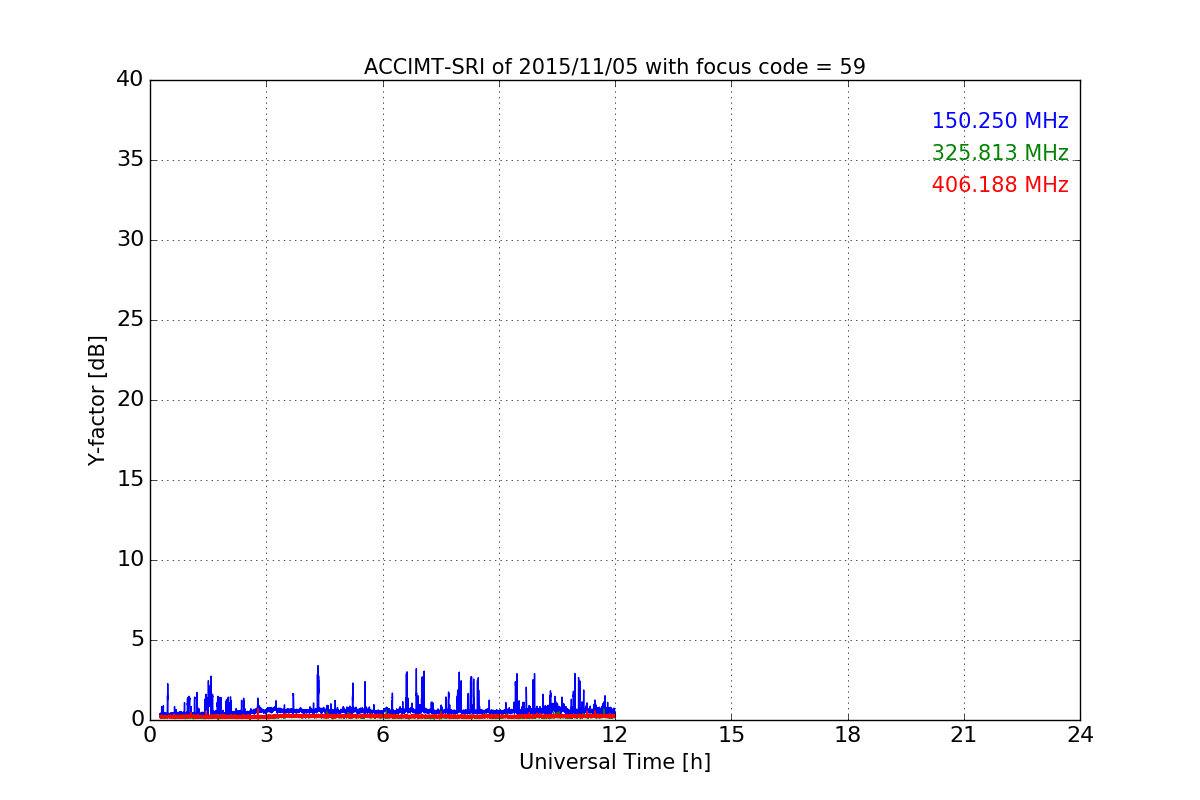Click the x-axis tick label 3
This screenshot has height=800, width=1200.
[x=266, y=735]
